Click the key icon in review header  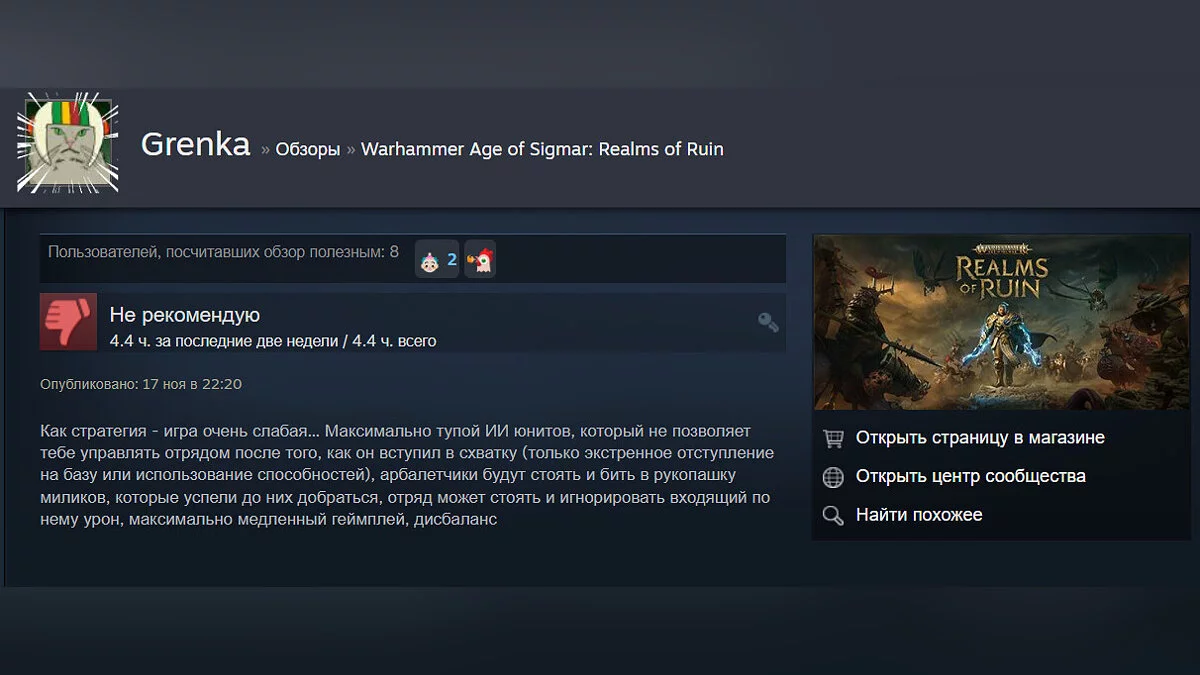coord(768,322)
